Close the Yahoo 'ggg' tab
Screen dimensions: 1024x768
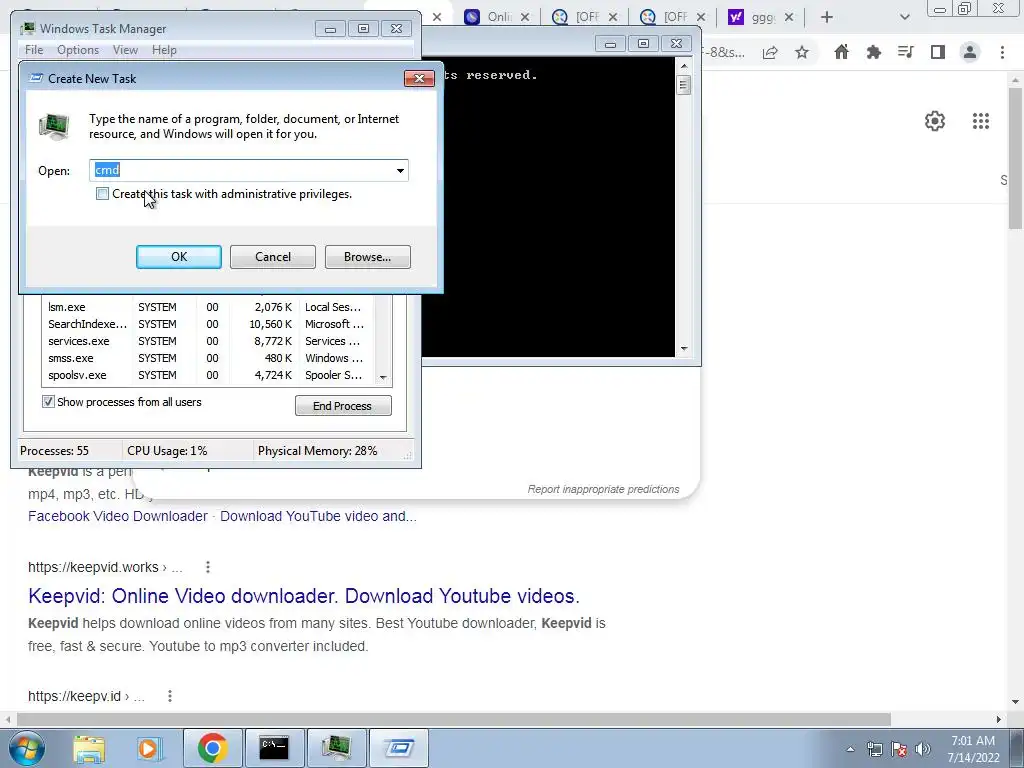789,17
